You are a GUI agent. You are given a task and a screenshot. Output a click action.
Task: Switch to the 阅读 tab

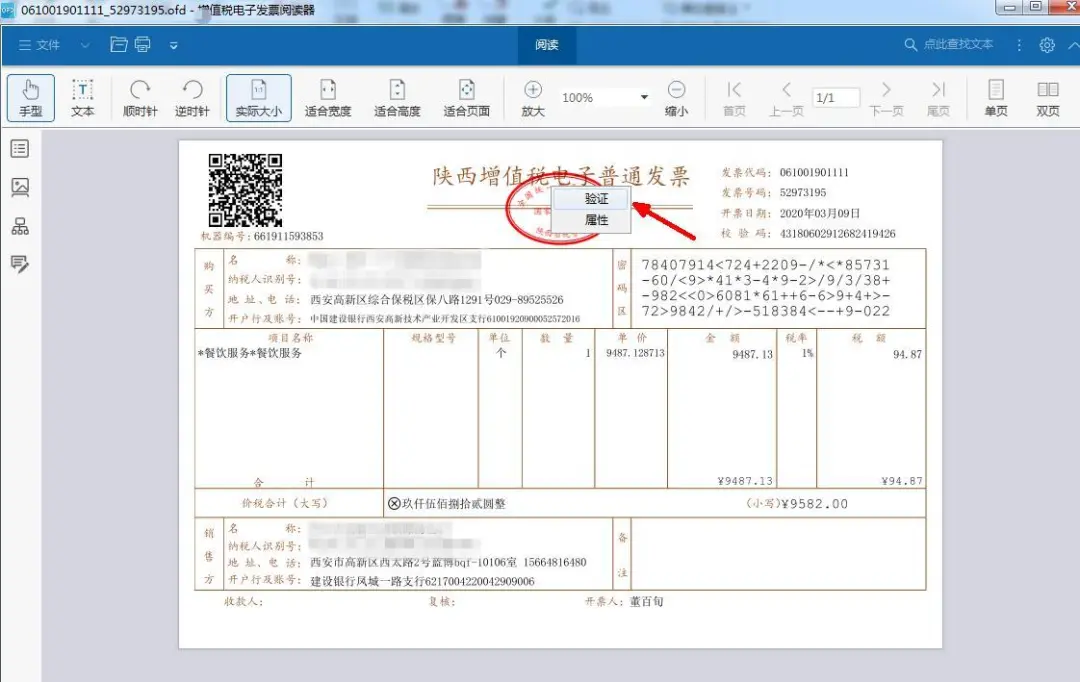pos(546,44)
